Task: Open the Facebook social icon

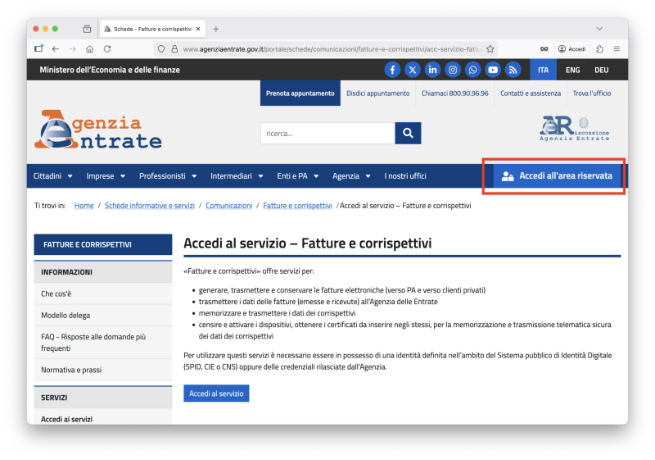Action: pyautogui.click(x=392, y=70)
